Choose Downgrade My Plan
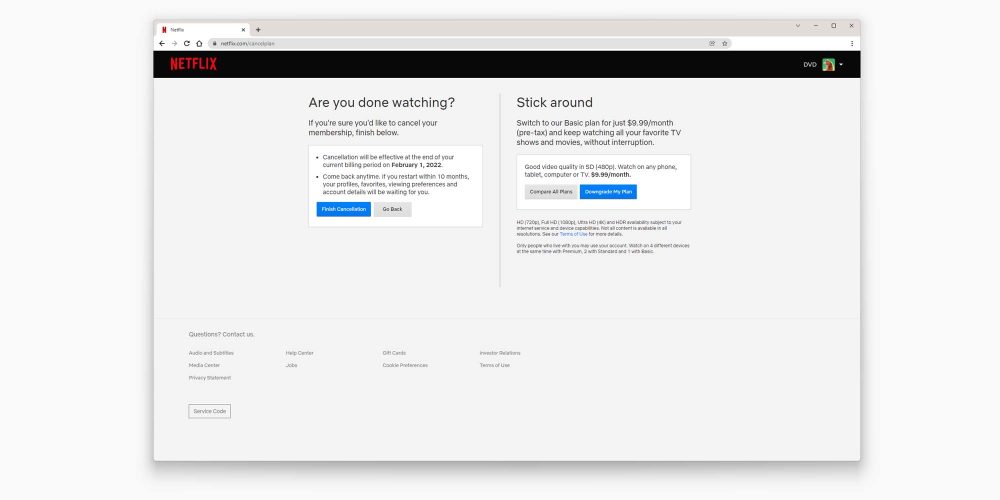Screen dimensions: 1000x500 pos(608,191)
